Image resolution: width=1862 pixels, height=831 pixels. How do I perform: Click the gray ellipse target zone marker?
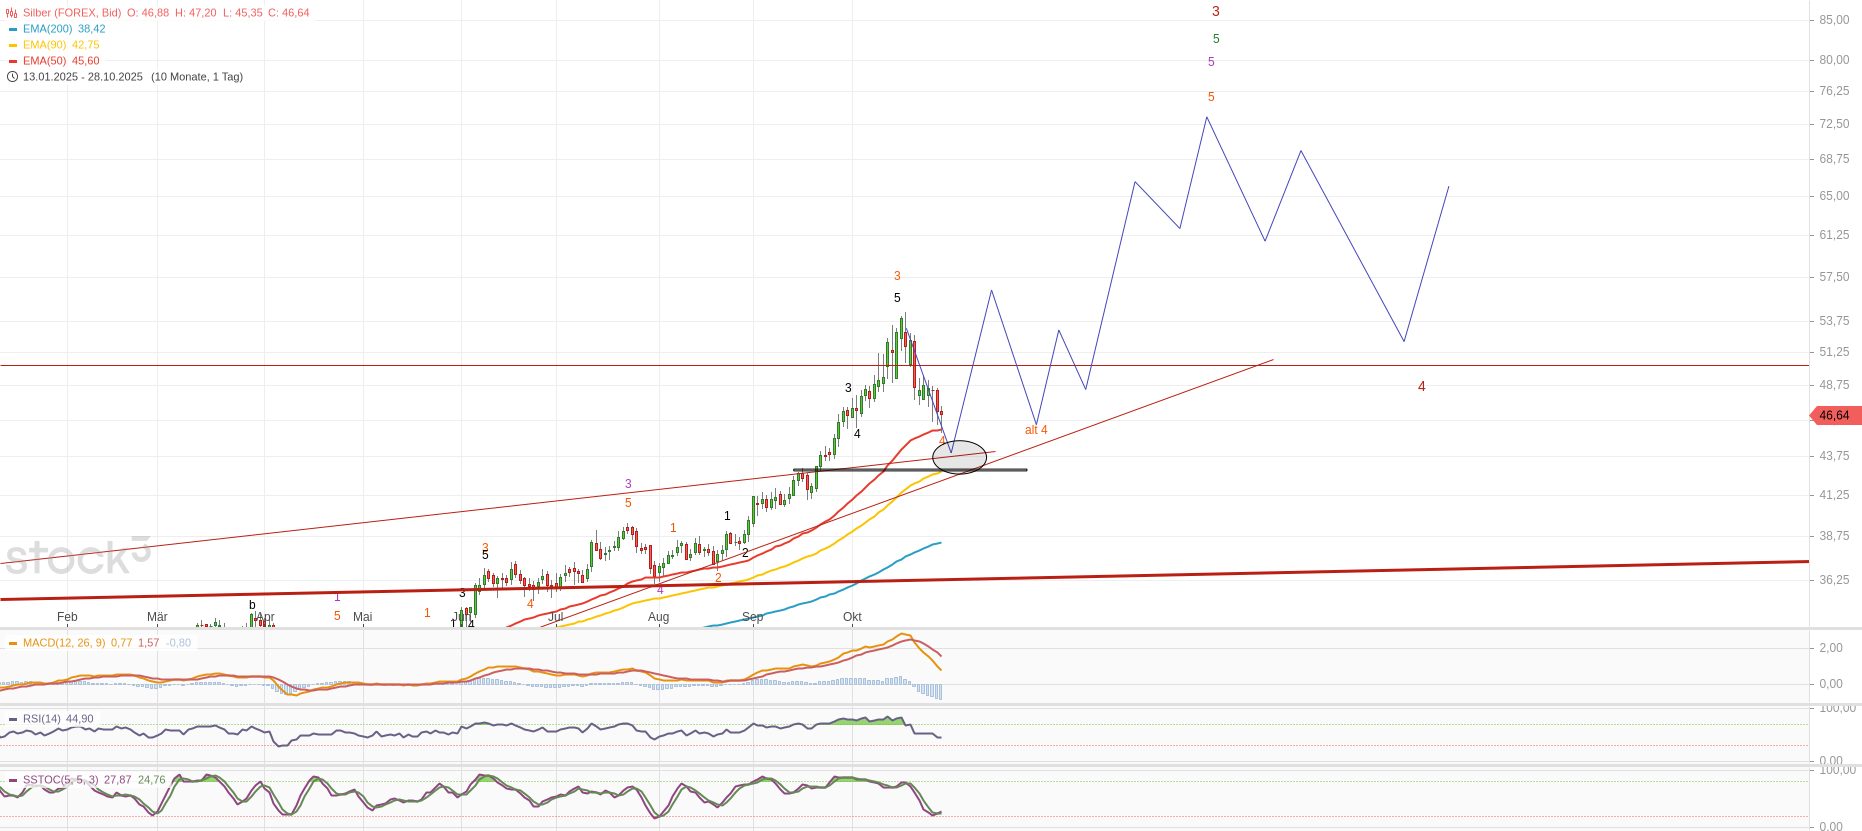[959, 457]
